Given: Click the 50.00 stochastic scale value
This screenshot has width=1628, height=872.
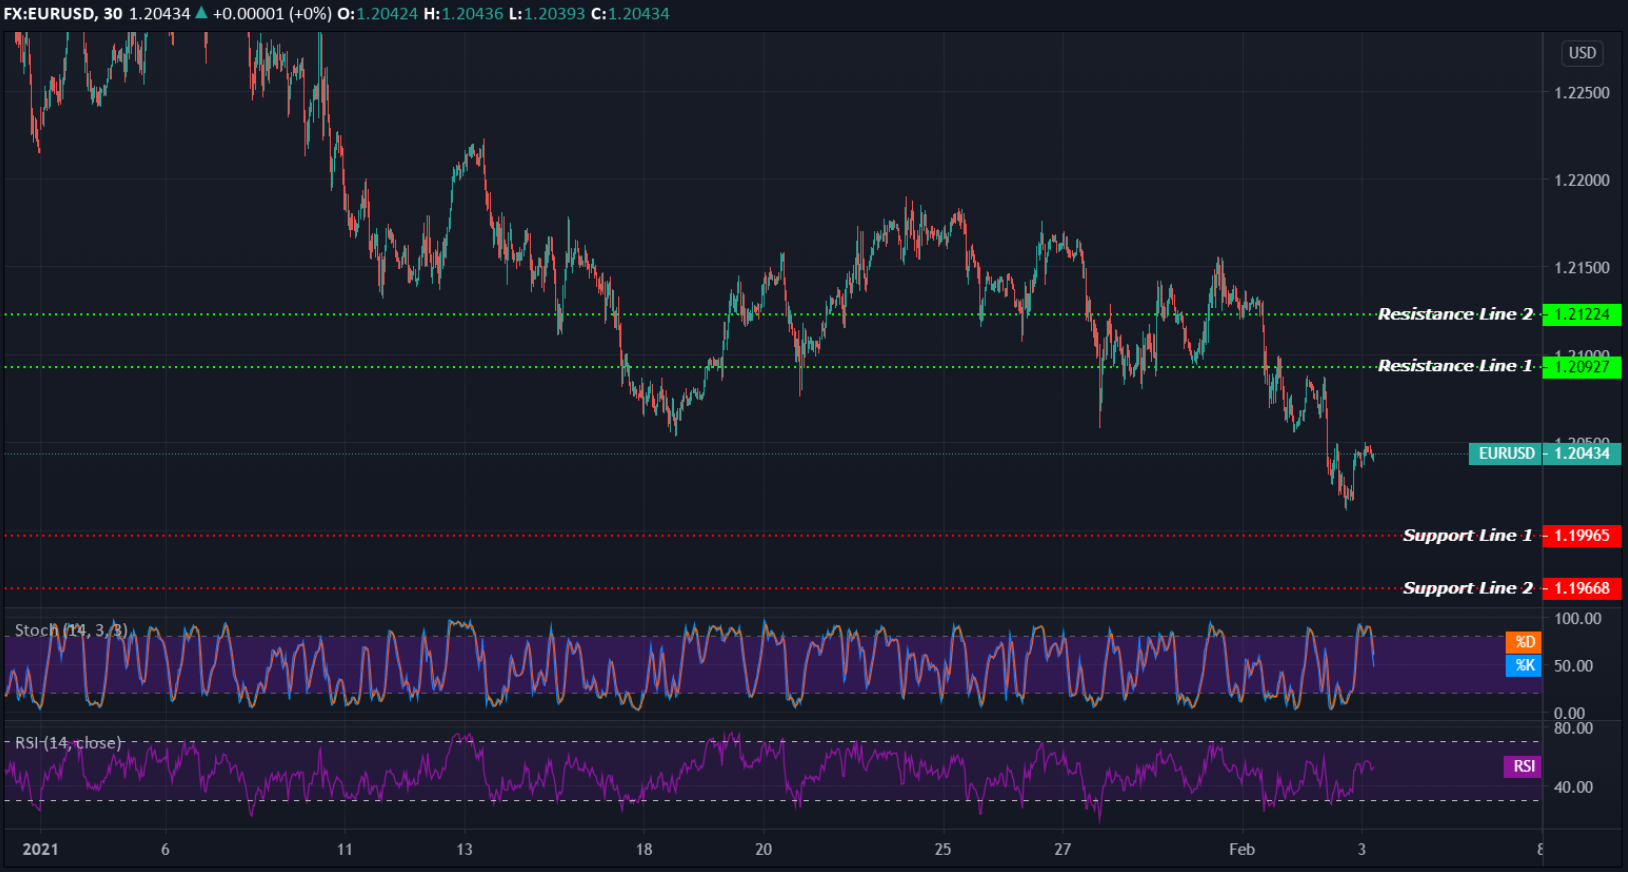Looking at the screenshot, I should pyautogui.click(x=1573, y=666).
